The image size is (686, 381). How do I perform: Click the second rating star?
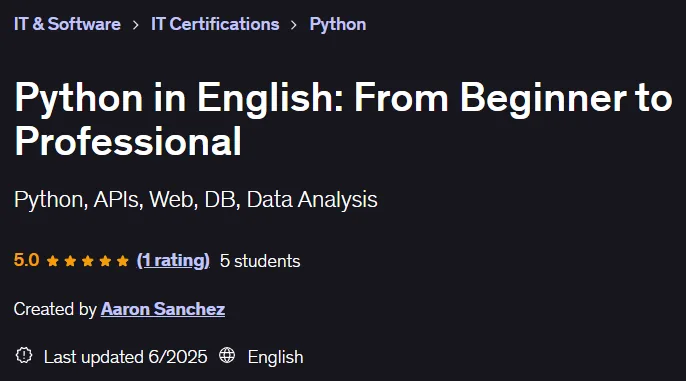point(70,261)
